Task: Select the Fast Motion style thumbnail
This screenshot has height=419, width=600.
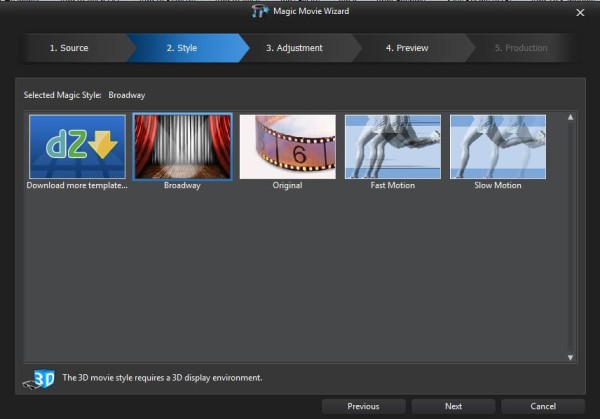Action: tap(393, 147)
